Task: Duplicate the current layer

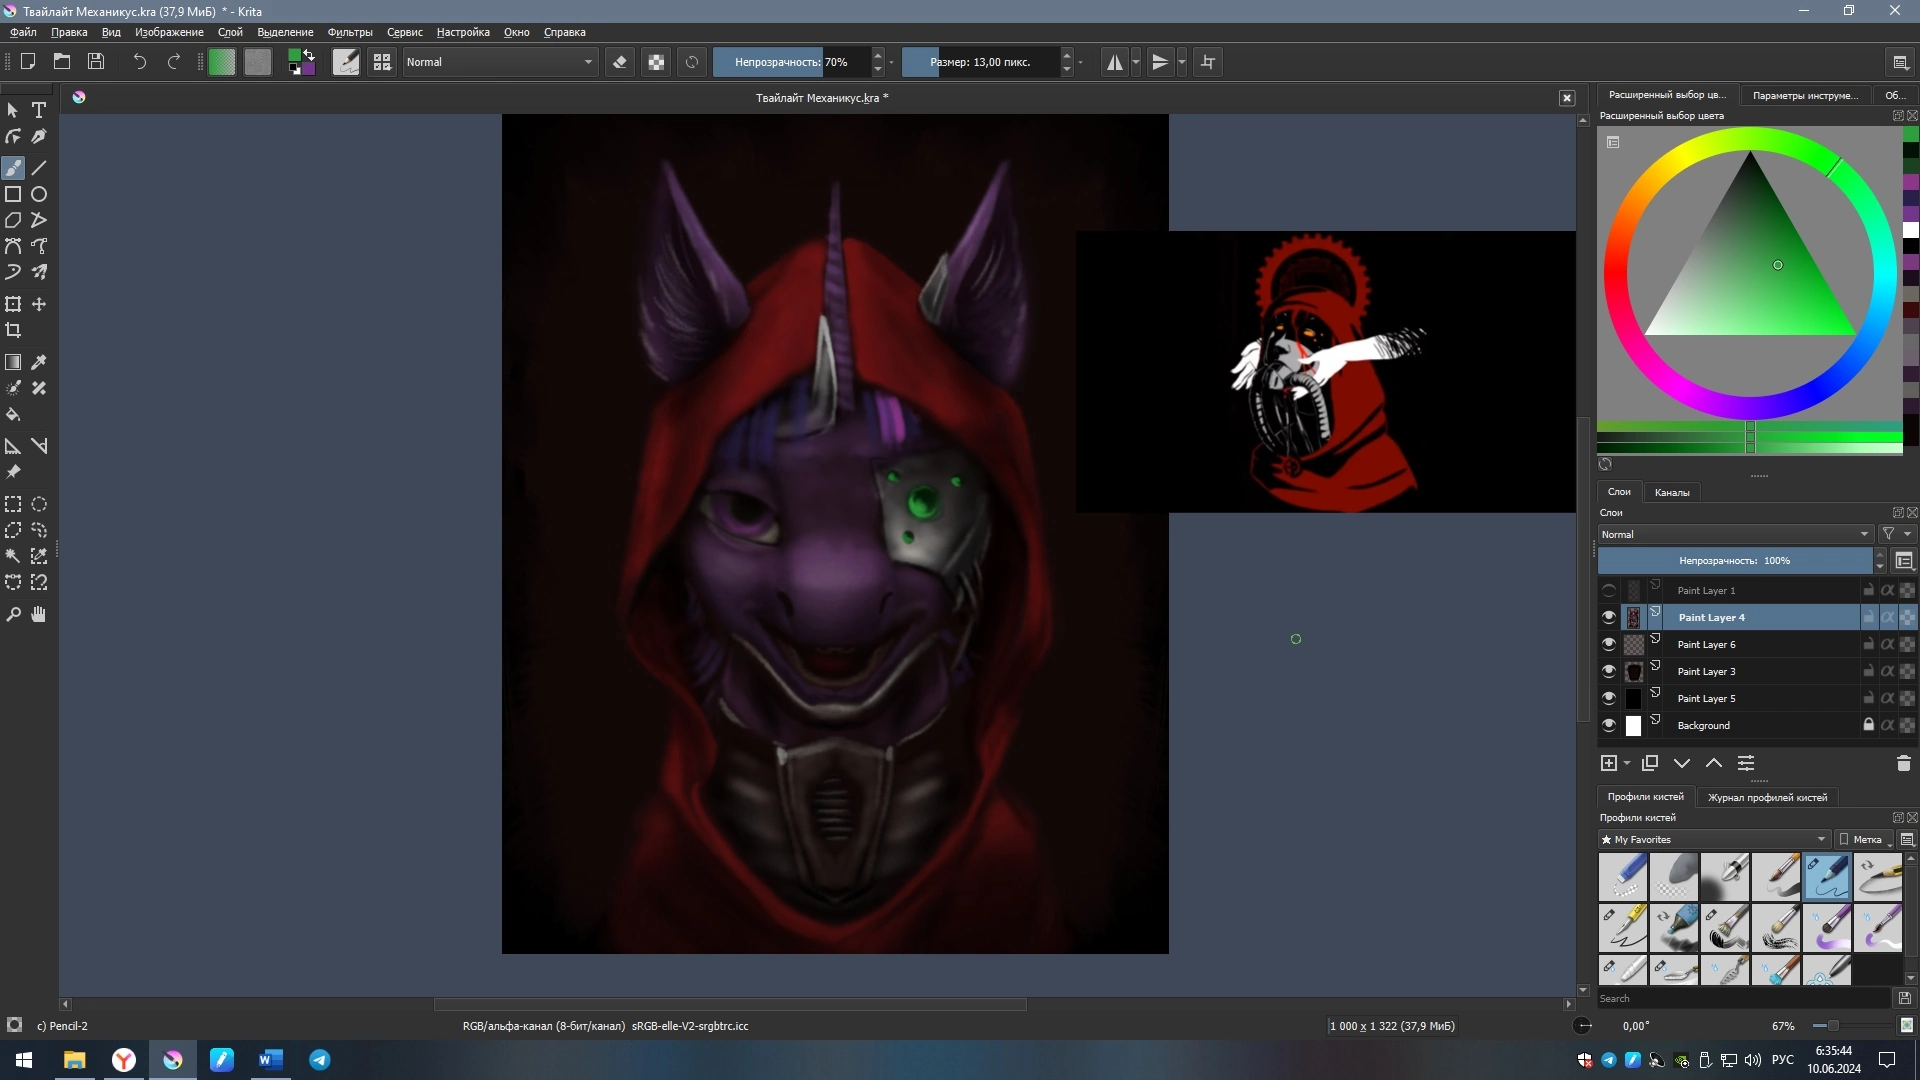Action: coord(1650,764)
